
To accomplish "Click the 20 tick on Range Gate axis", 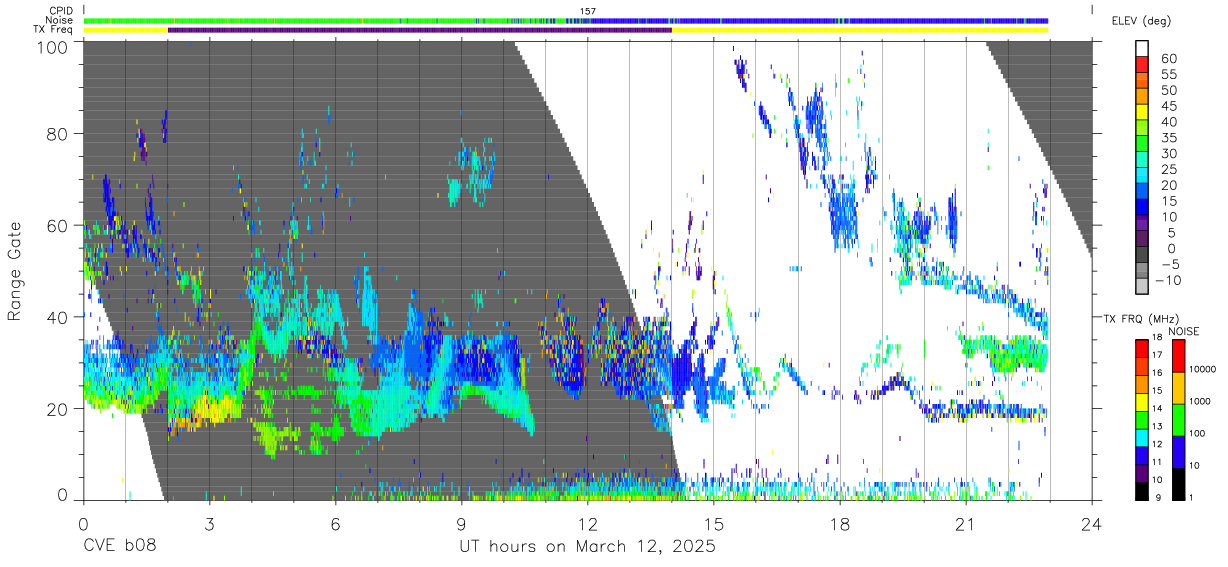I will pyautogui.click(x=58, y=409).
